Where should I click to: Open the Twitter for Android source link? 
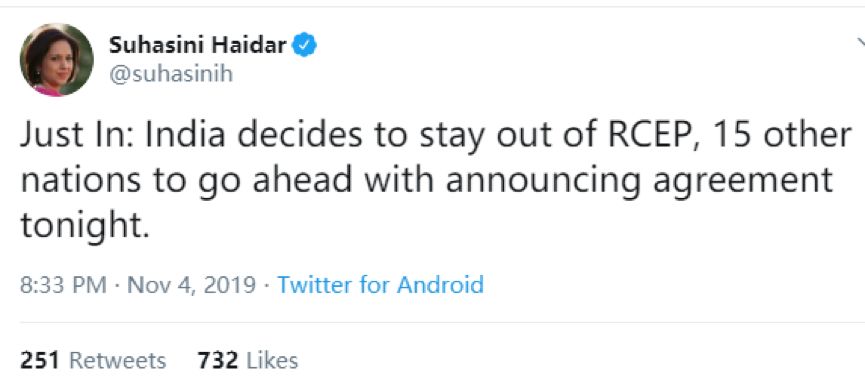381,285
